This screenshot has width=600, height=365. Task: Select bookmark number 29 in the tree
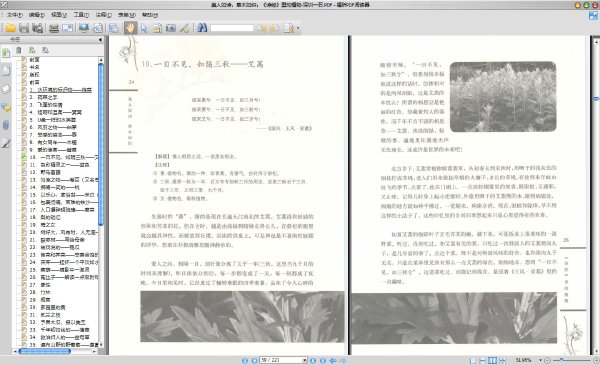[40, 300]
